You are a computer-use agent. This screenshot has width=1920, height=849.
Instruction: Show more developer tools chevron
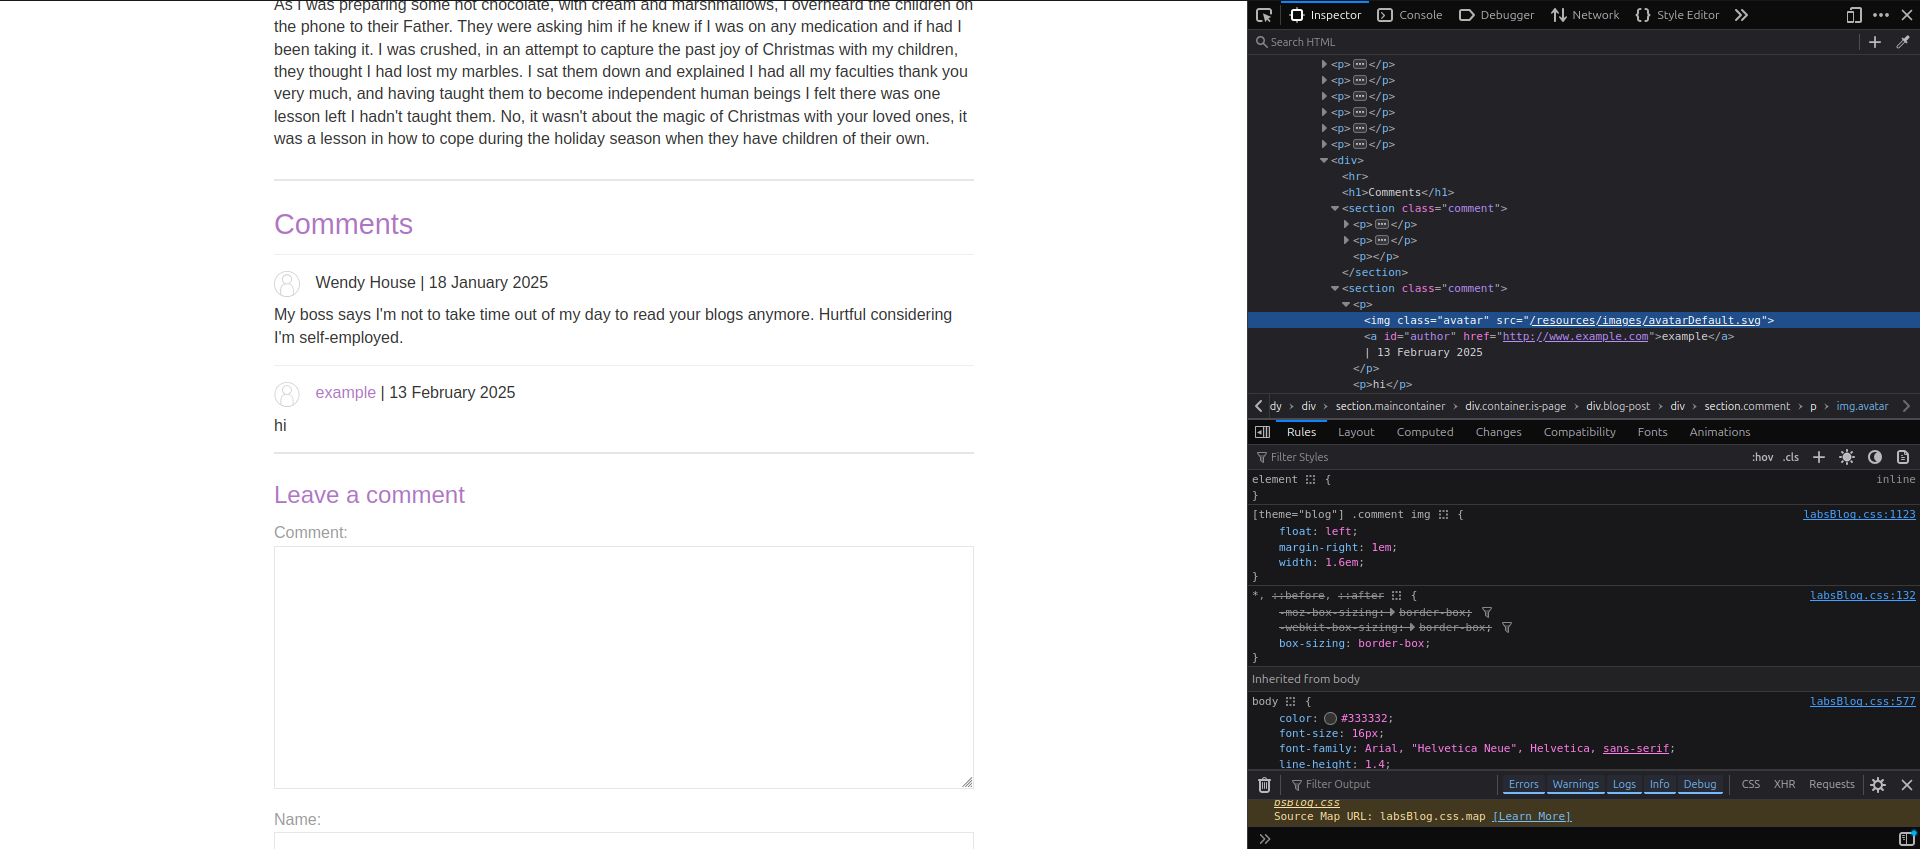pyautogui.click(x=1741, y=15)
